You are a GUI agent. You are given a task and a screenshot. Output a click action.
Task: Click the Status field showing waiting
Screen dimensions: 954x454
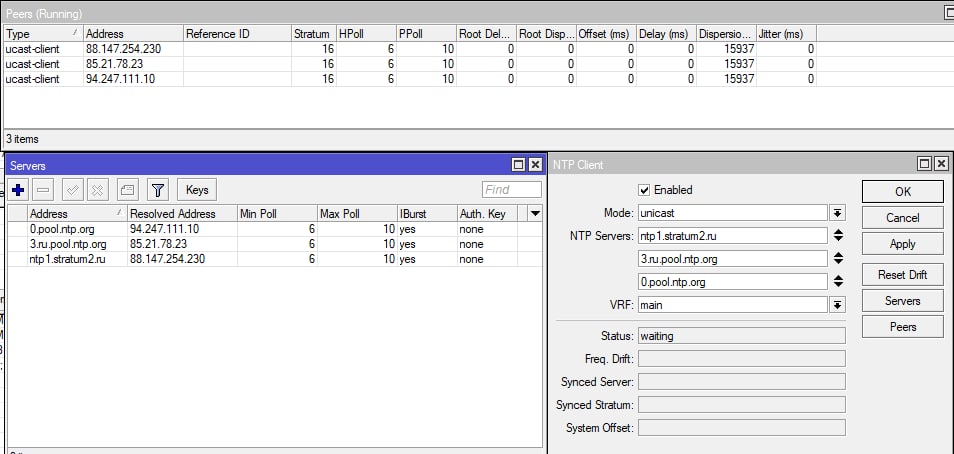742,336
